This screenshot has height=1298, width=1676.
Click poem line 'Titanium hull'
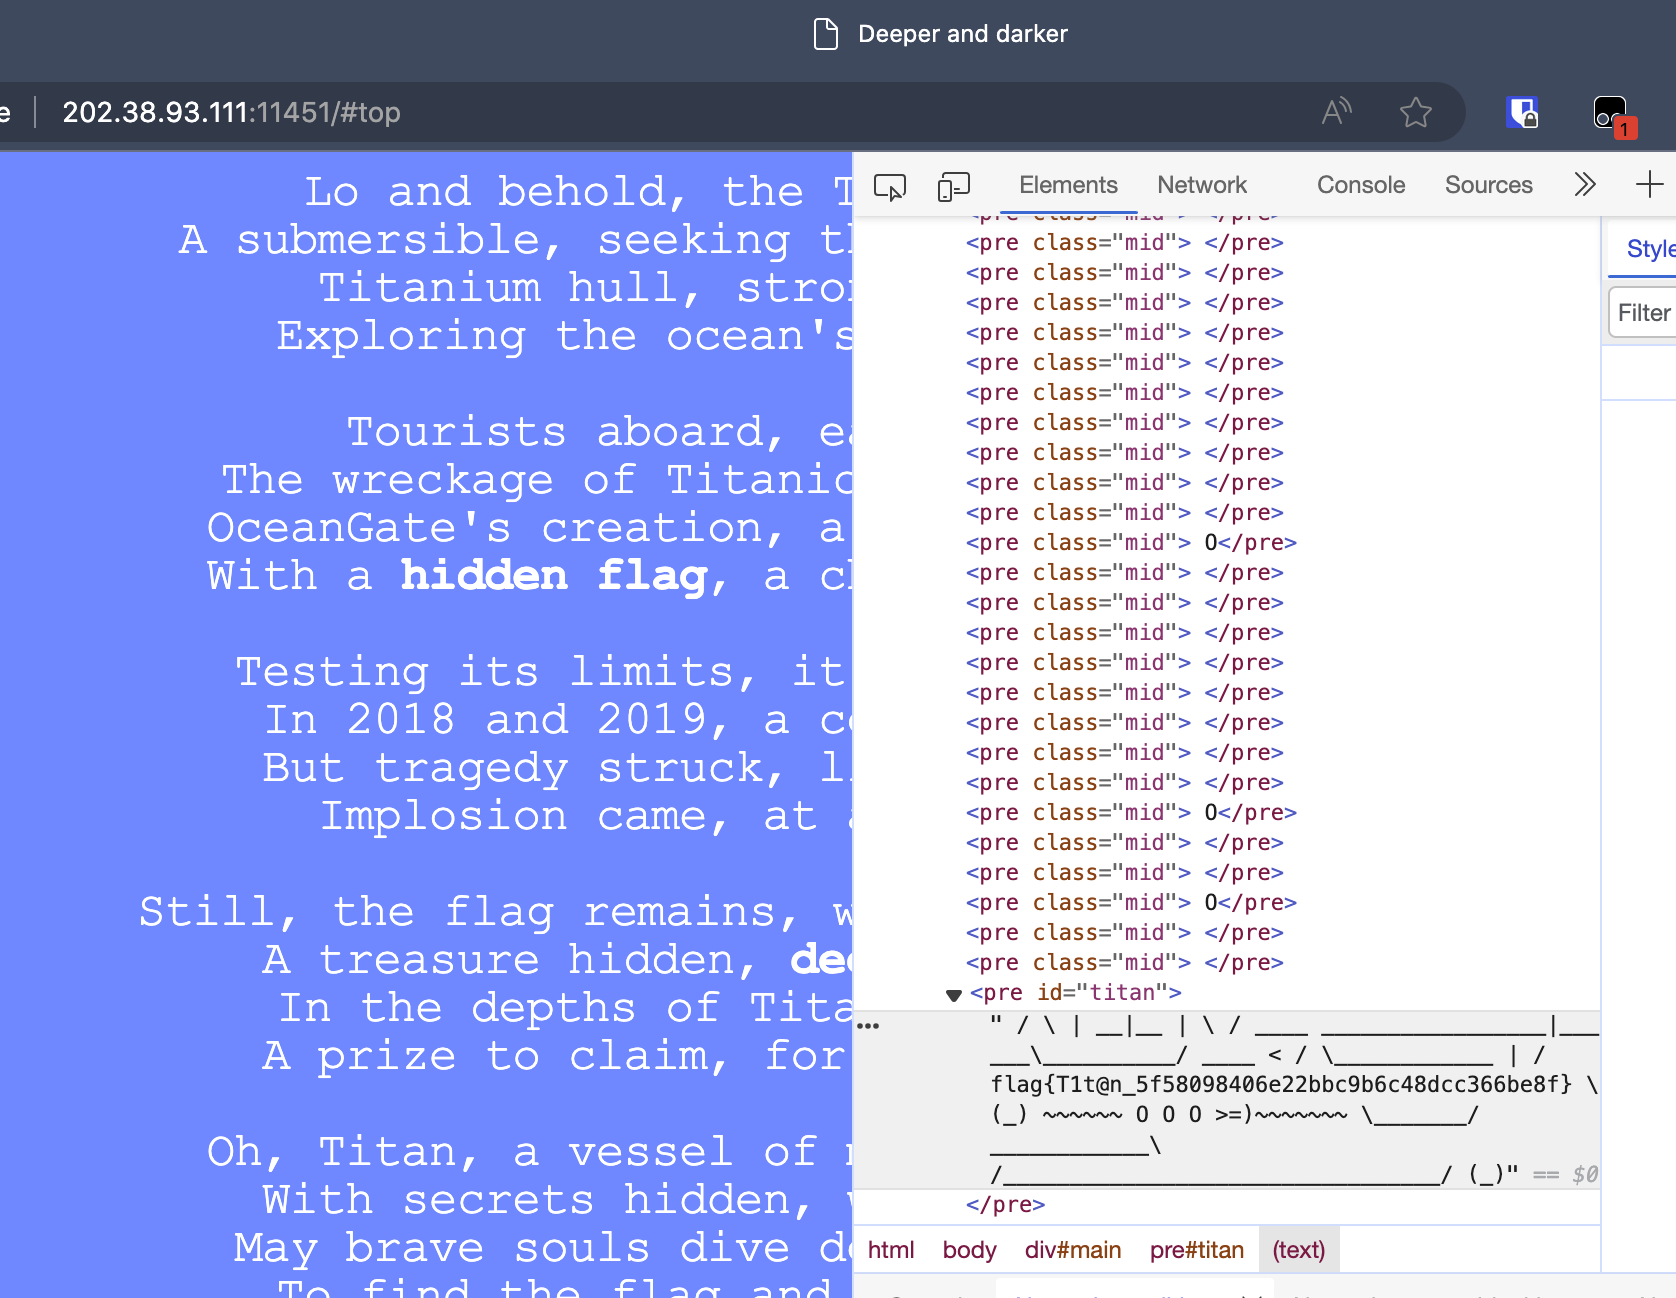click(x=586, y=288)
